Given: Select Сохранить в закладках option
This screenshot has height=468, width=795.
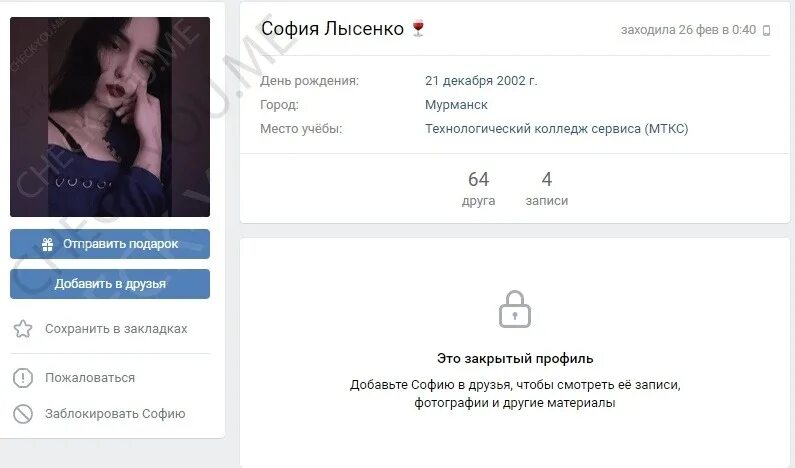Looking at the screenshot, I should pos(100,329).
